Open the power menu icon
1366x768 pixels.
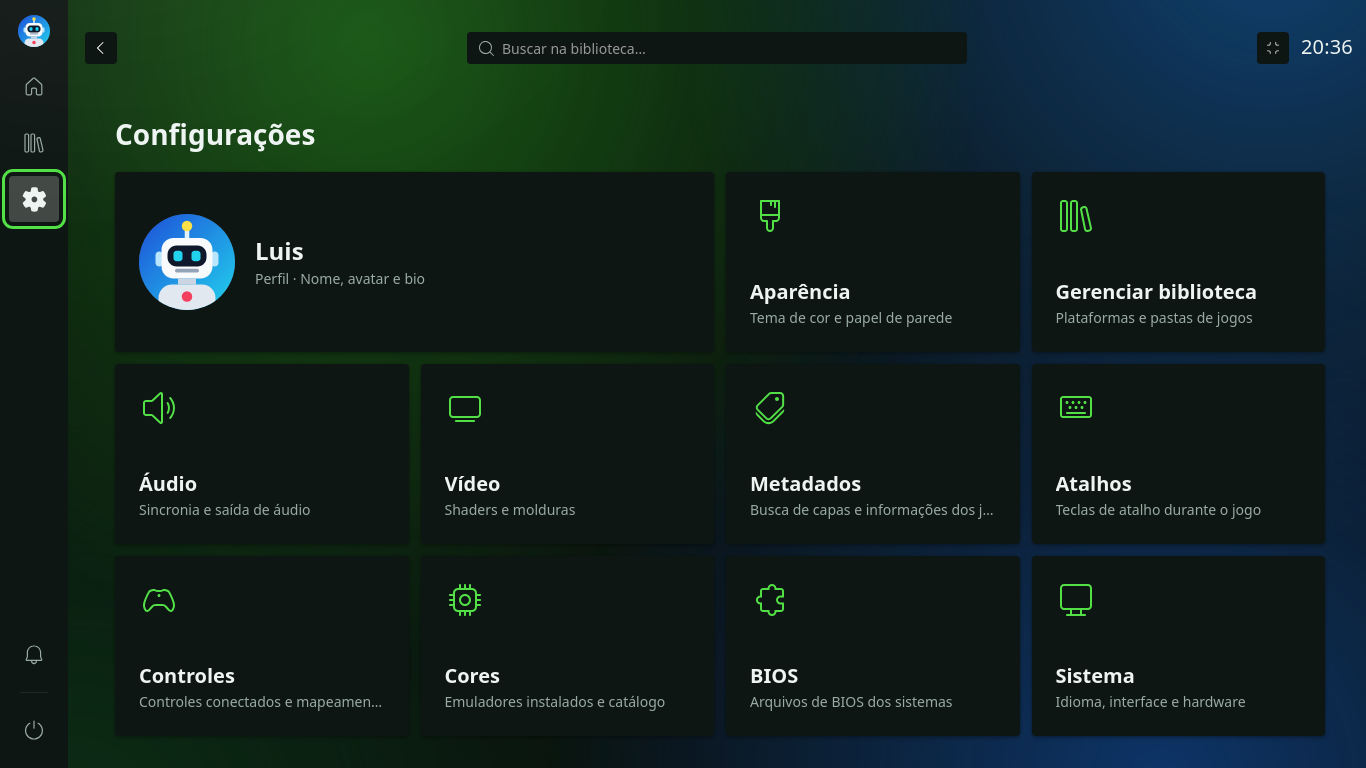coord(34,730)
